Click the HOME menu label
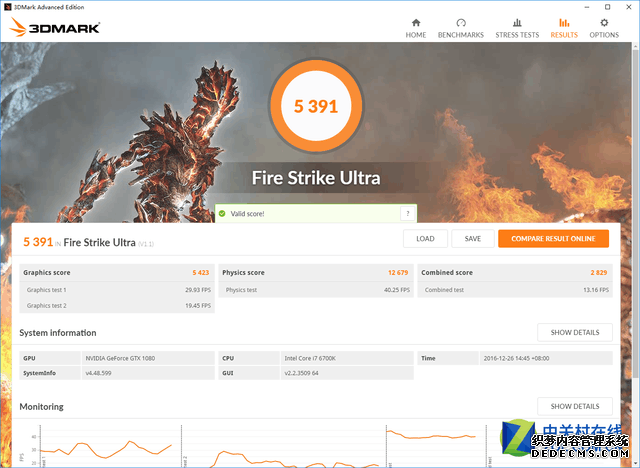 [x=416, y=35]
